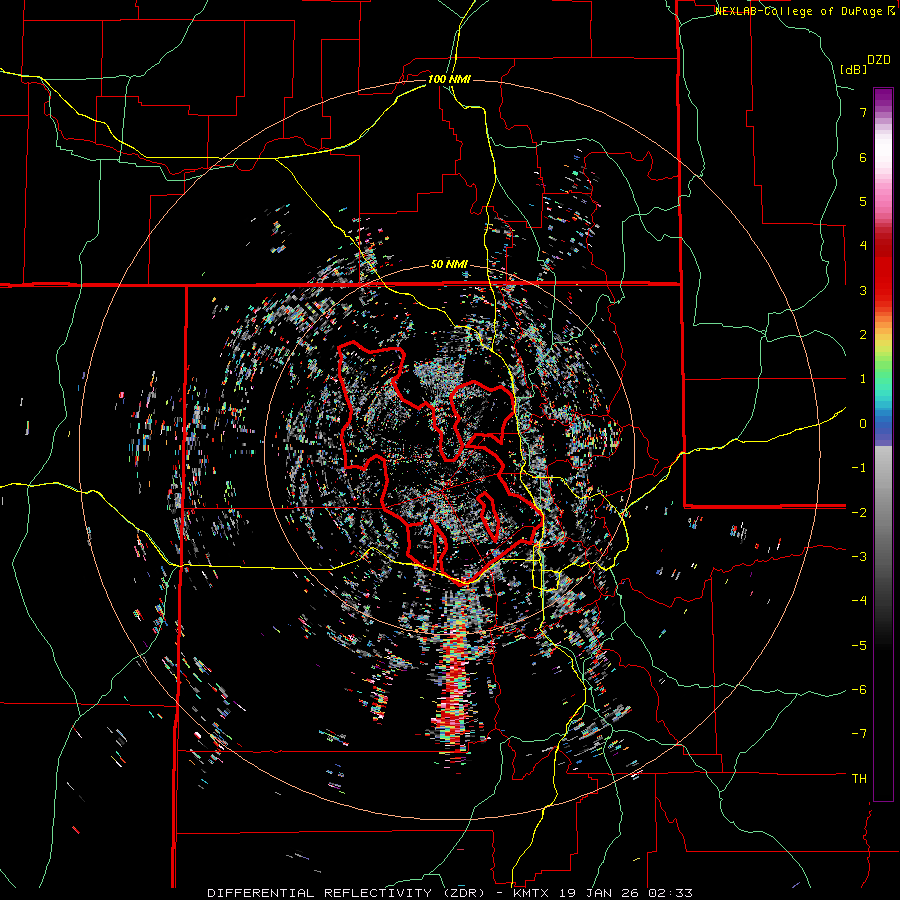Click the 100 NMI range ring label
The width and height of the screenshot is (900, 900).
coord(449,79)
